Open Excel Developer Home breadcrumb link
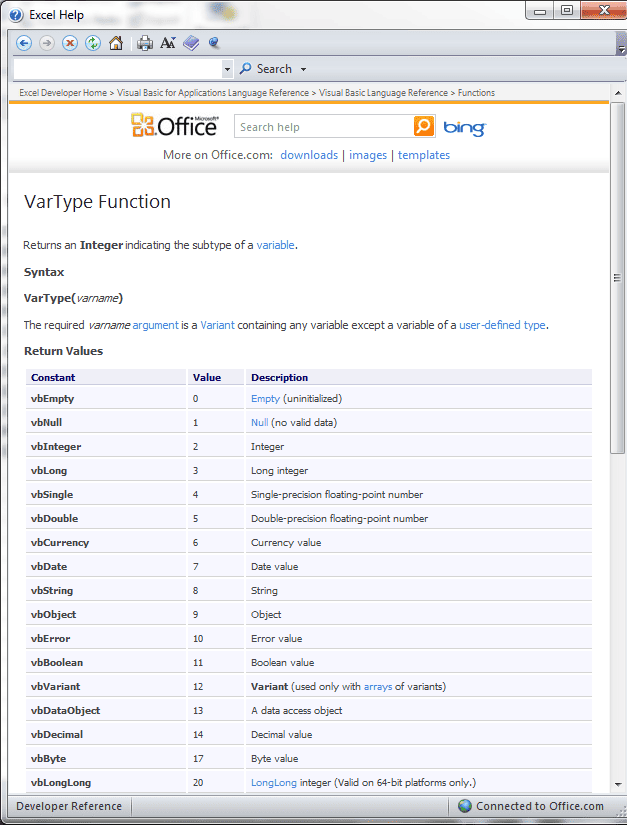This screenshot has height=825, width=627. click(63, 93)
